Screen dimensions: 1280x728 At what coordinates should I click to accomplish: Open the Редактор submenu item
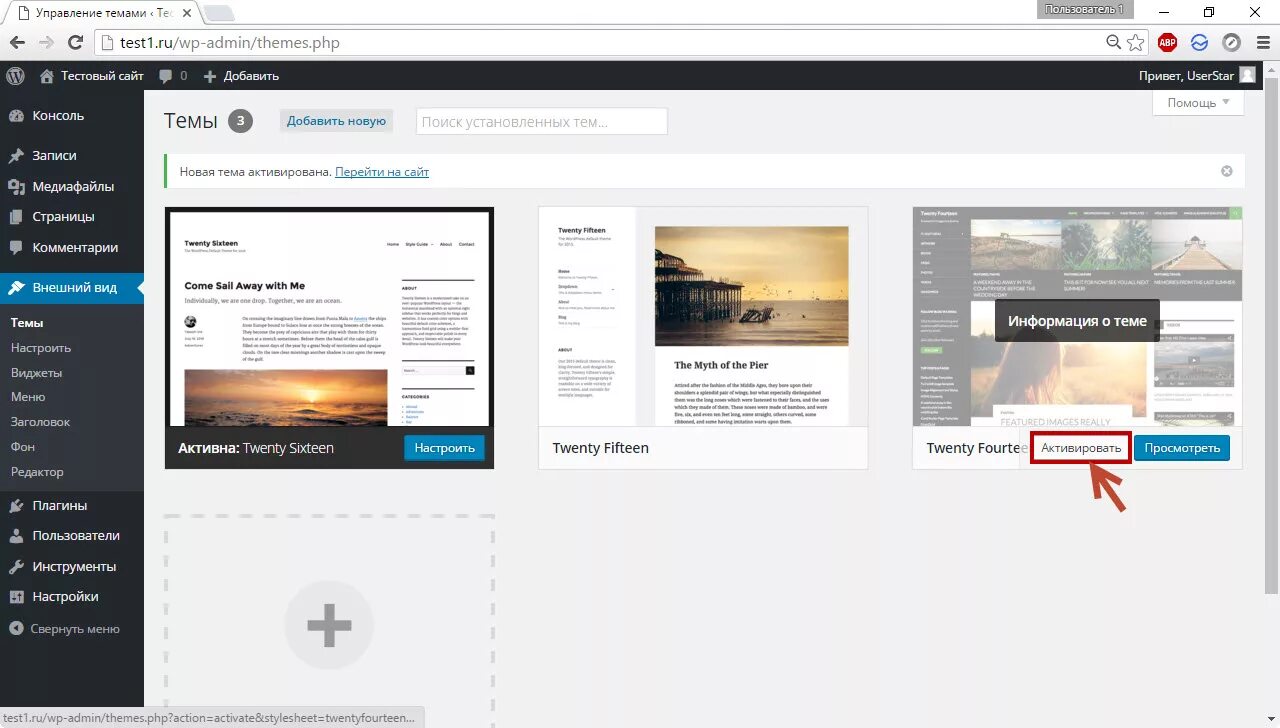pyautogui.click(x=37, y=472)
